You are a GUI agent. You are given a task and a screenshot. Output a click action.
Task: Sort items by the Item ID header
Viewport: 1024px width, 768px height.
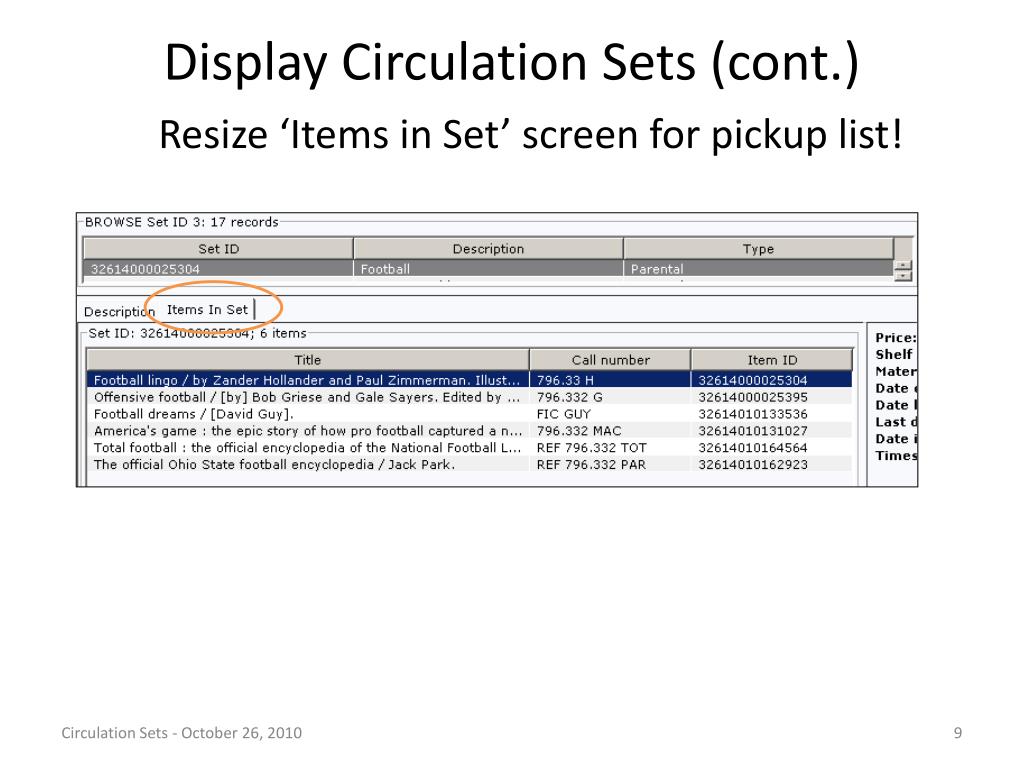coord(772,360)
